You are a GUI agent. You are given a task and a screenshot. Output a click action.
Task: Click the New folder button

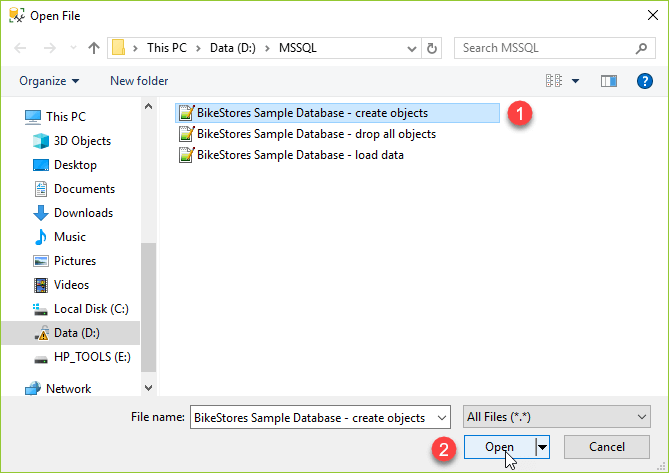(139, 81)
